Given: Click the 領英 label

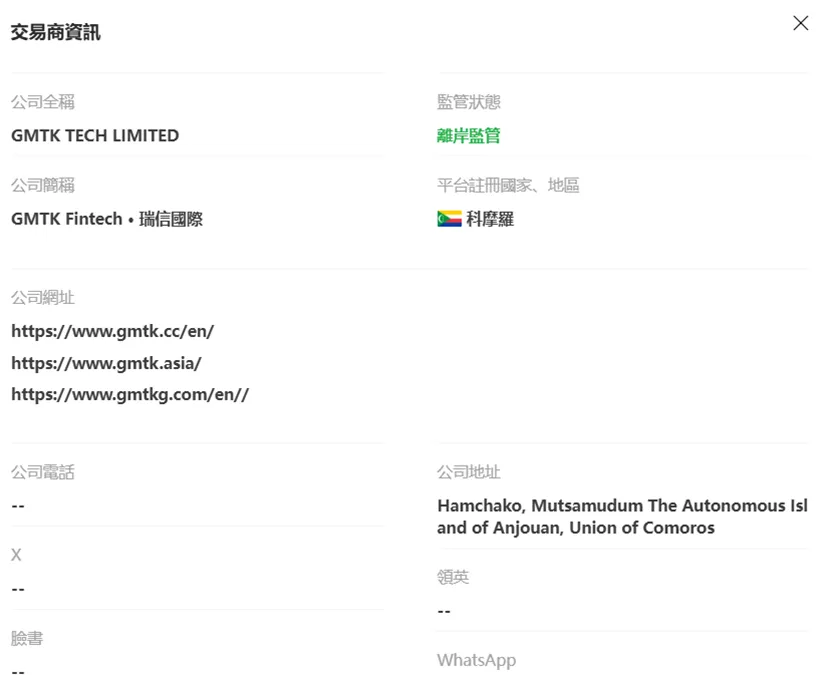Looking at the screenshot, I should coord(453,577).
